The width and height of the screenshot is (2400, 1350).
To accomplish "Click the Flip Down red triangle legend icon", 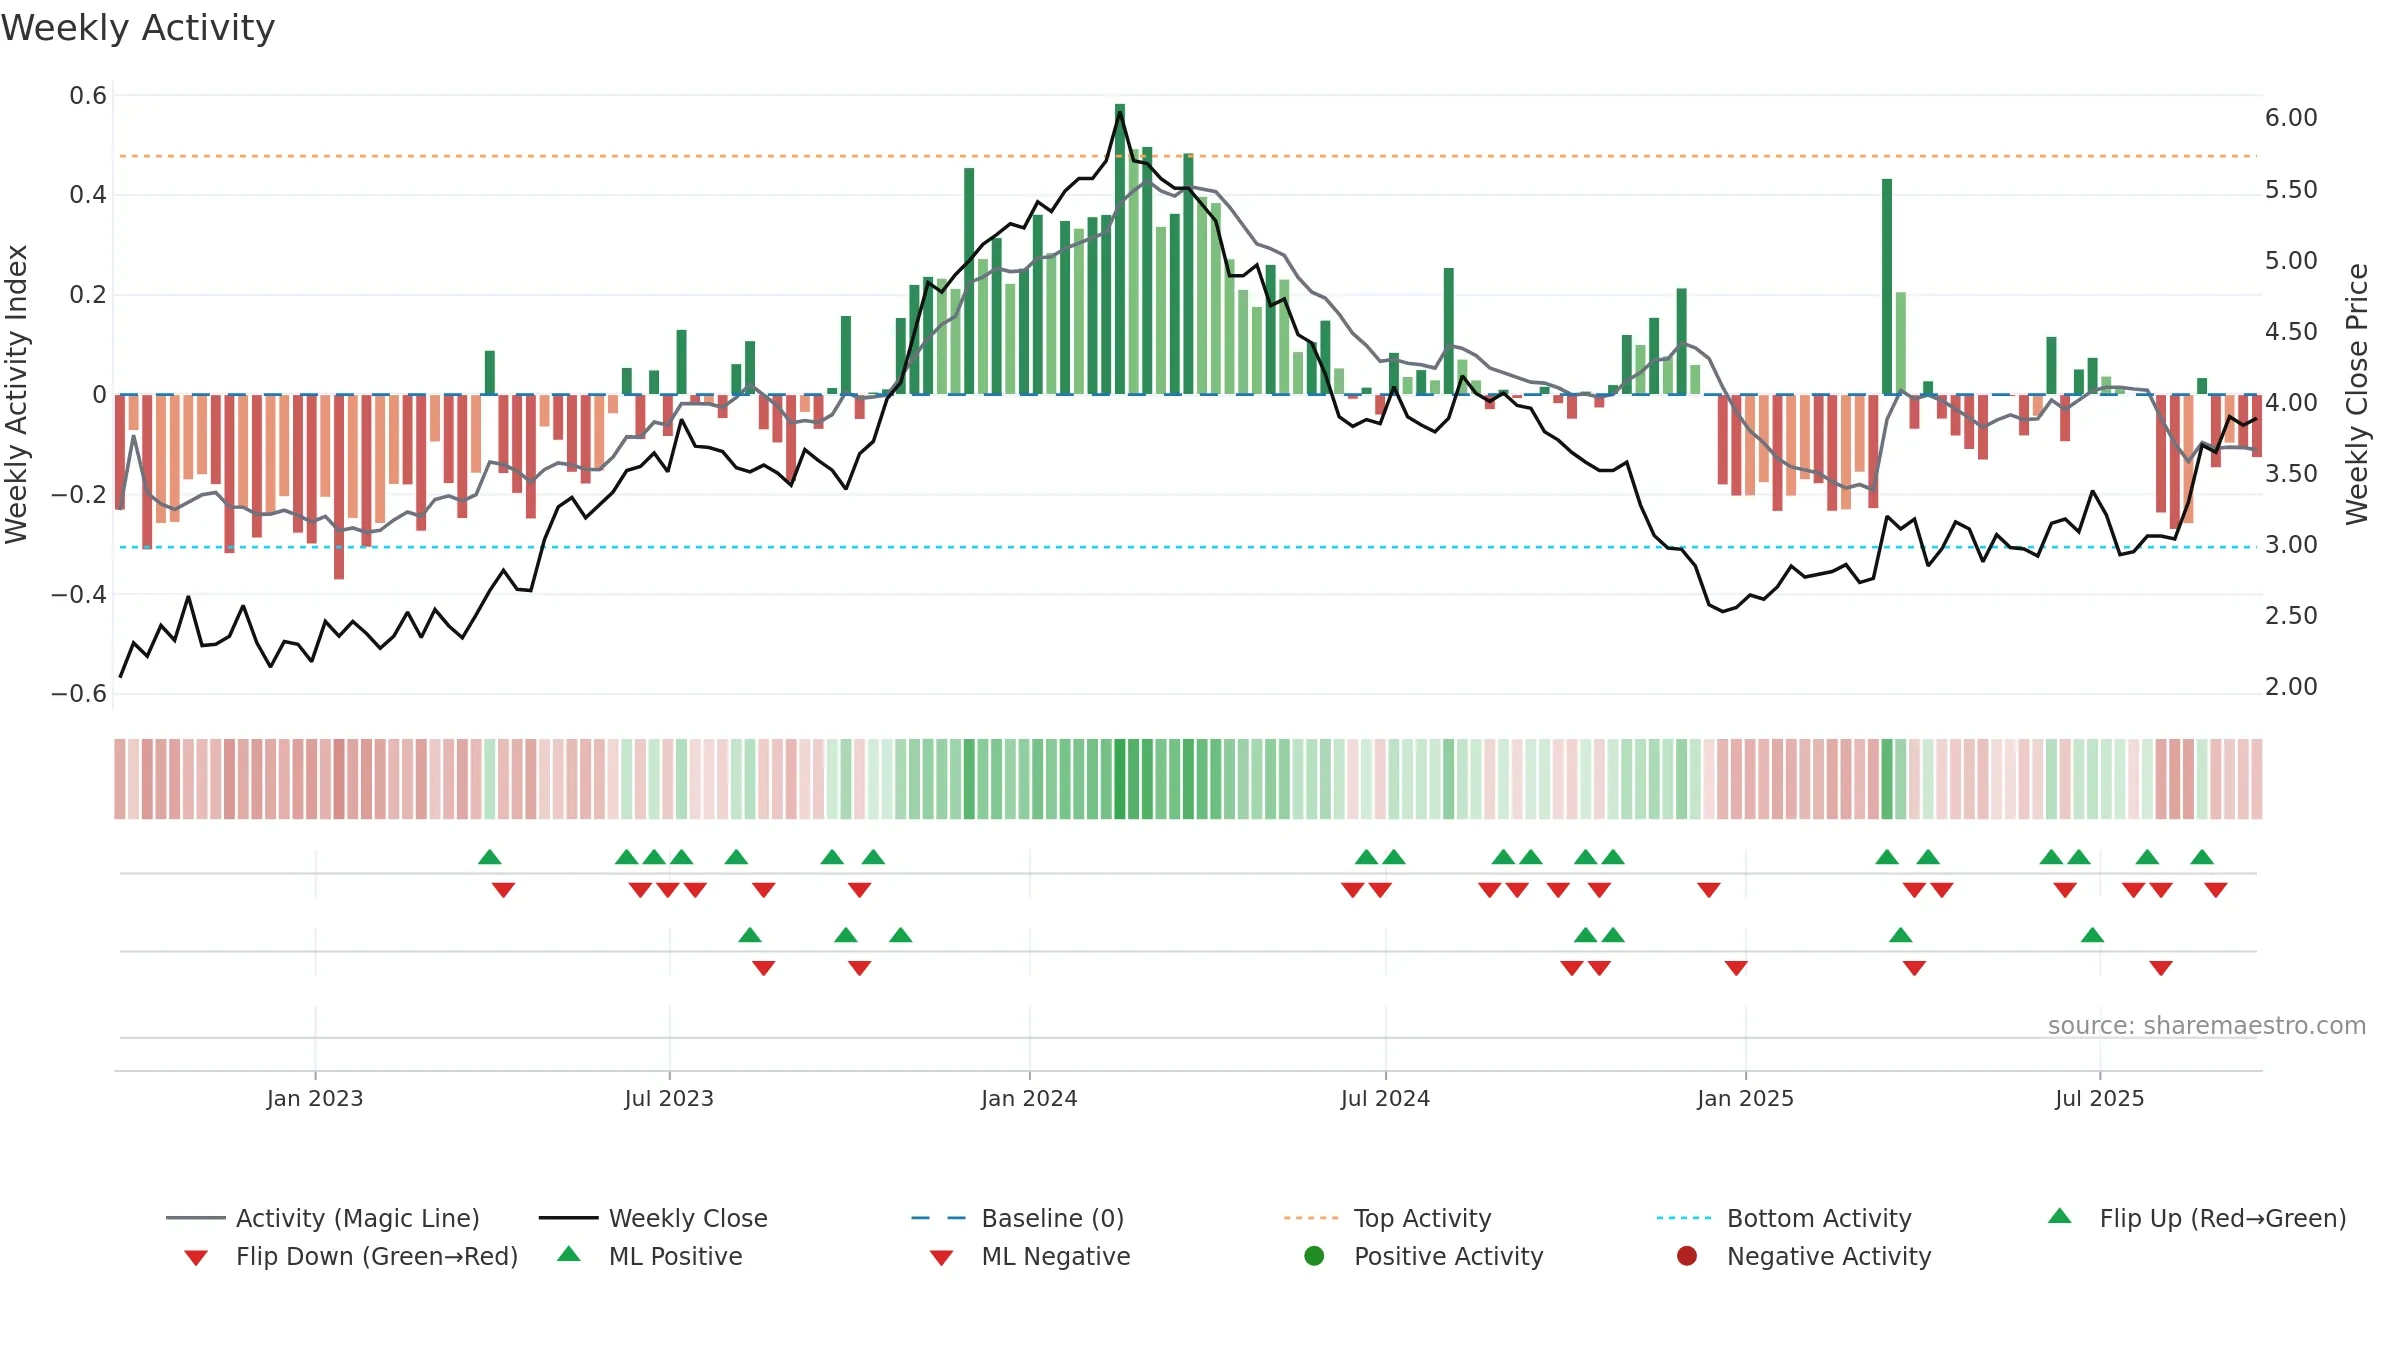I will point(196,1258).
